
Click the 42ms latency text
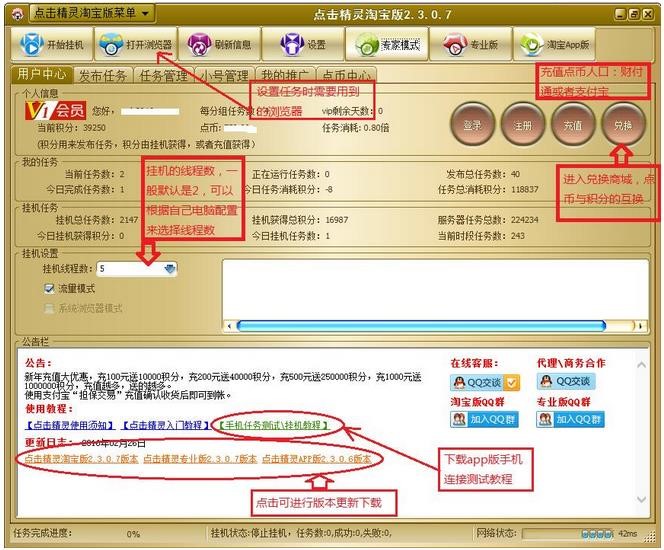pyautogui.click(x=628, y=533)
